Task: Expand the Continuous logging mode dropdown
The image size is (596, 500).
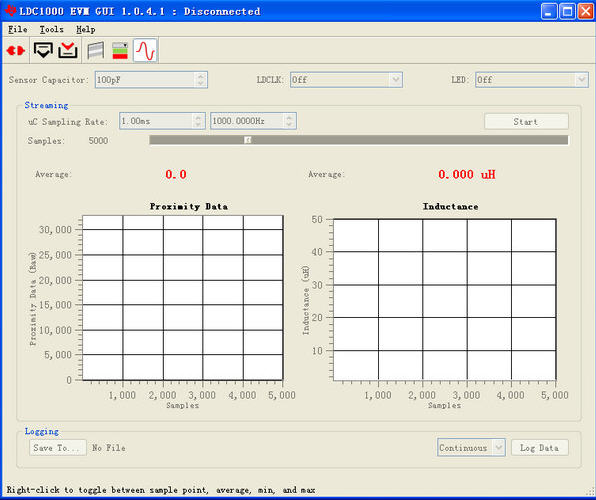Action: click(499, 448)
